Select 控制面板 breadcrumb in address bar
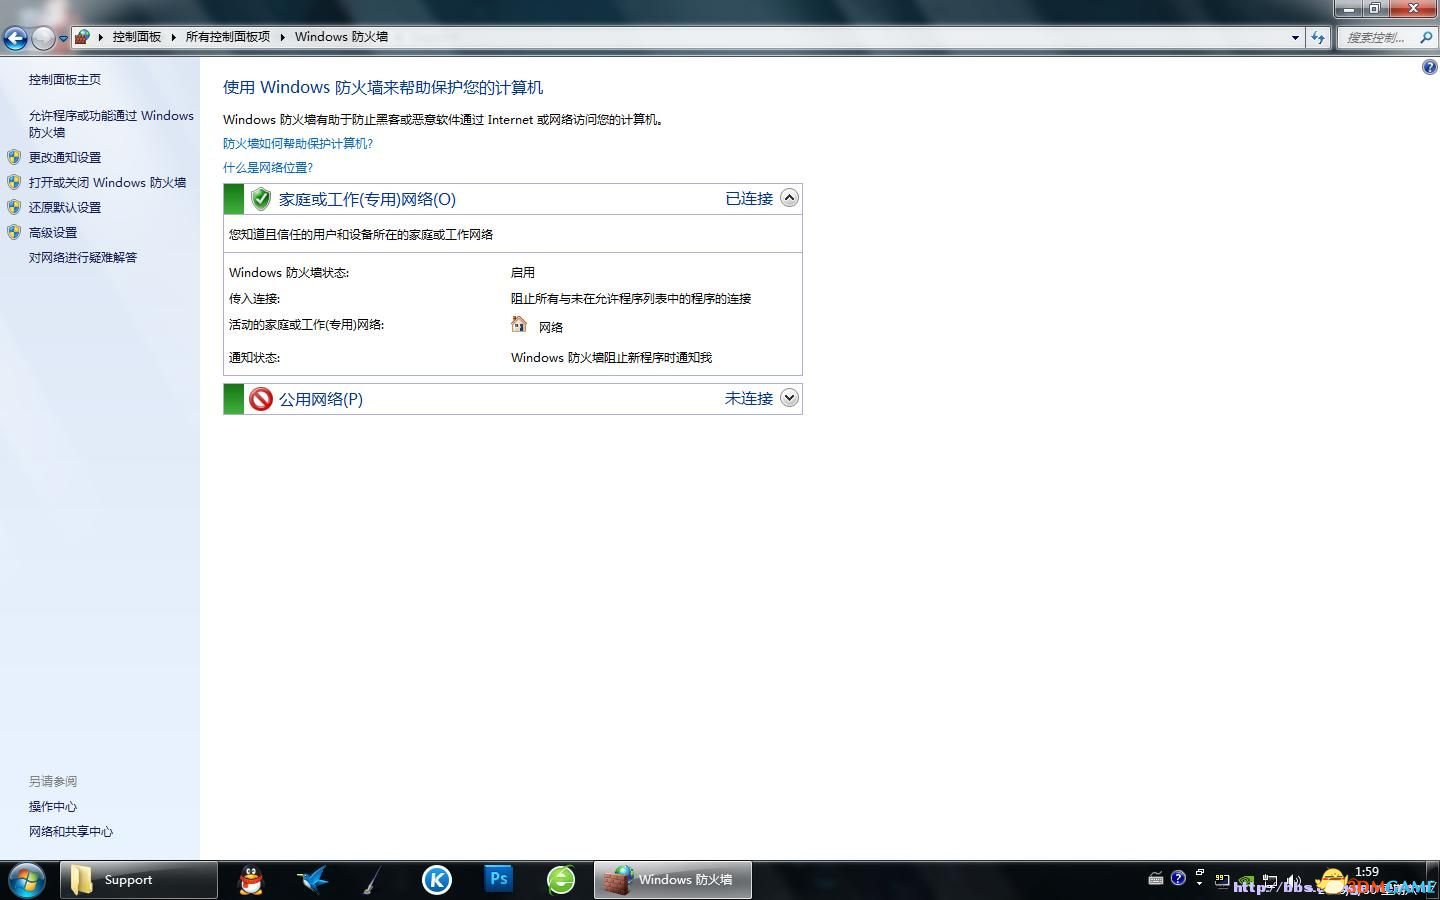The width and height of the screenshot is (1440, 900). point(137,37)
